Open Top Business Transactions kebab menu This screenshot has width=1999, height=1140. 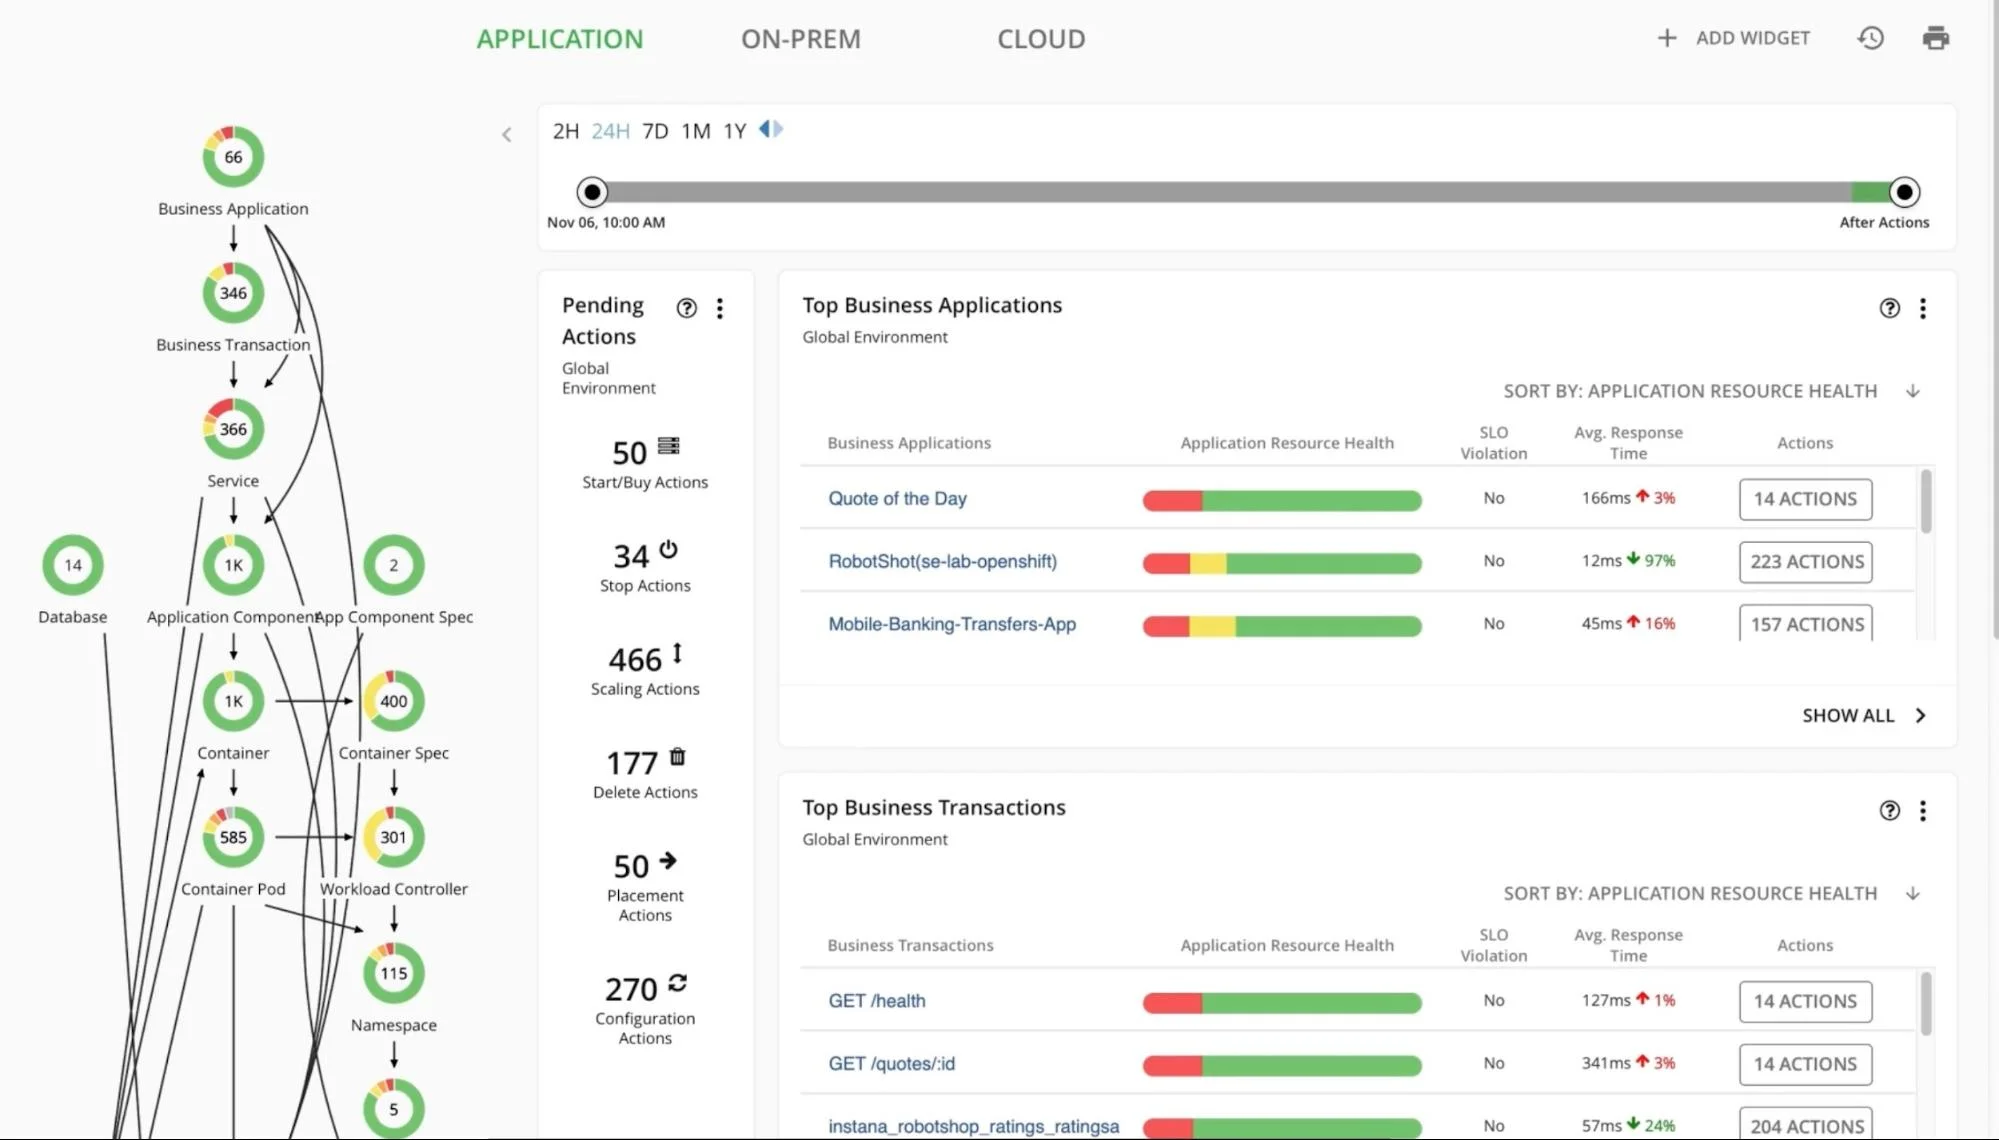coord(1923,810)
